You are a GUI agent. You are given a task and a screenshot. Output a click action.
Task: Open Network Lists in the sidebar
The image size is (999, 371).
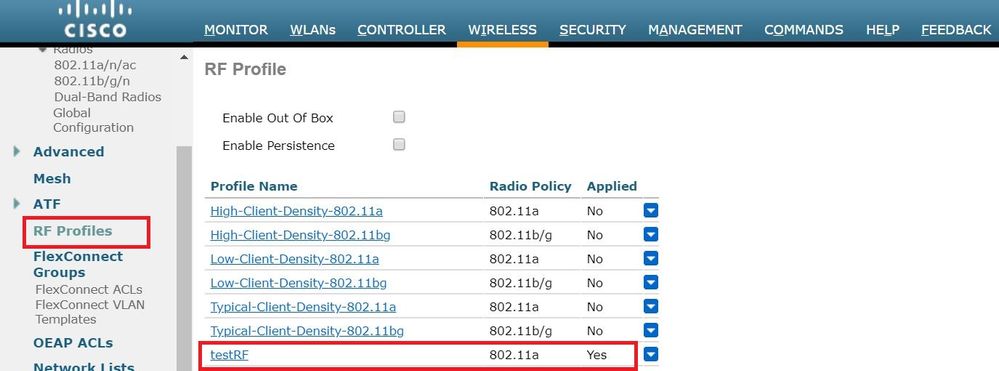83,367
